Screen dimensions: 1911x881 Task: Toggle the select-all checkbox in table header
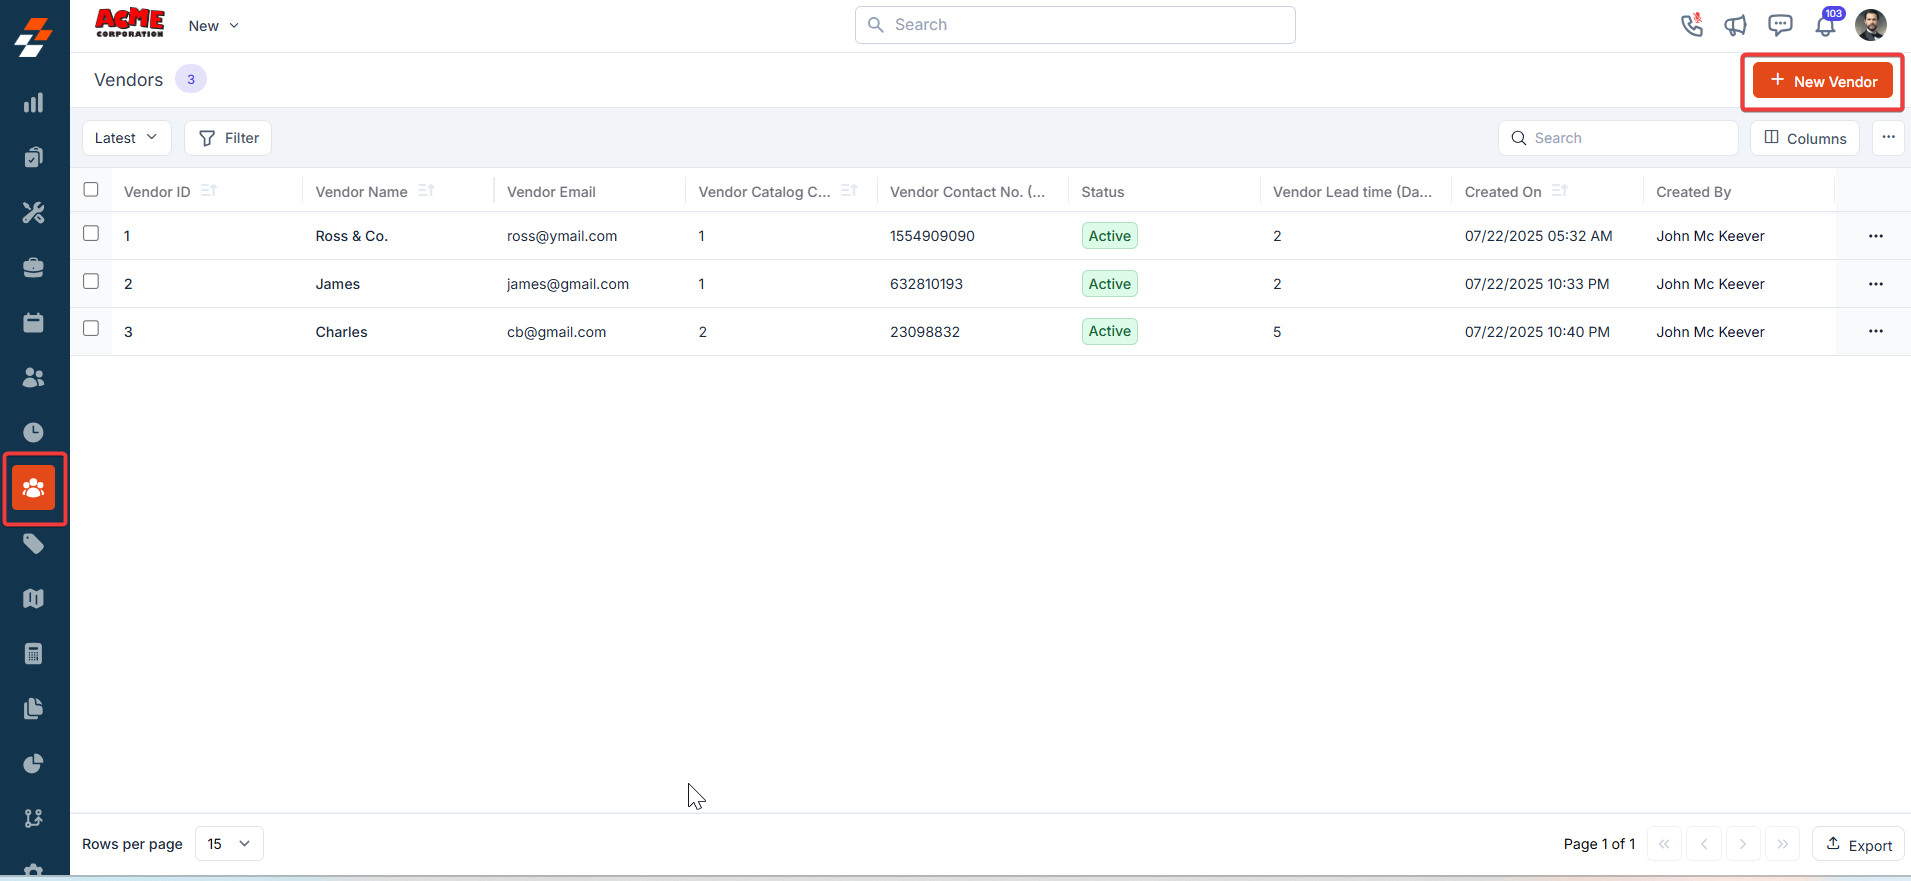(x=91, y=189)
